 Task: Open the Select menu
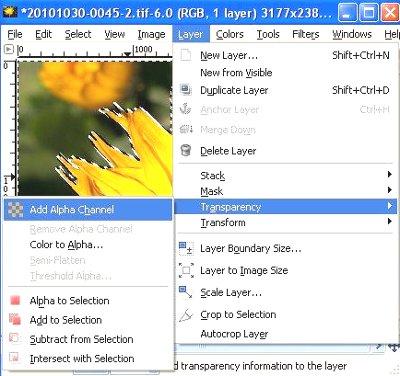tap(78, 34)
